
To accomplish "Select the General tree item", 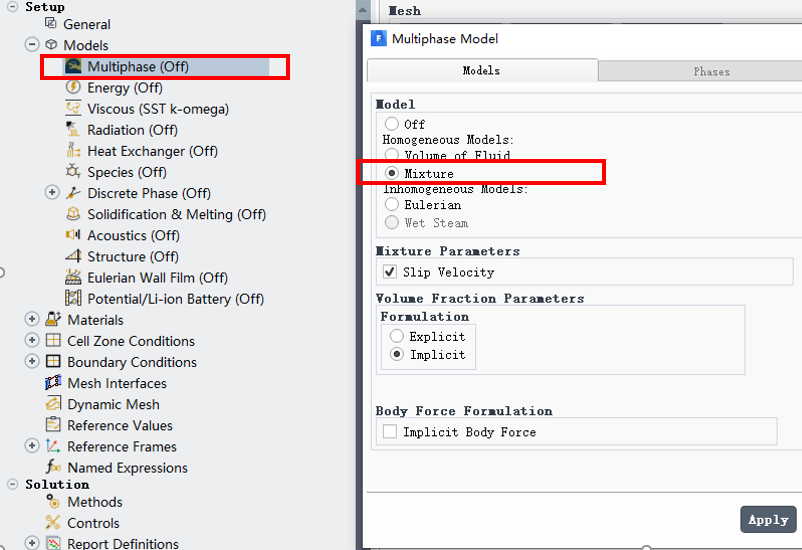I will [86, 24].
